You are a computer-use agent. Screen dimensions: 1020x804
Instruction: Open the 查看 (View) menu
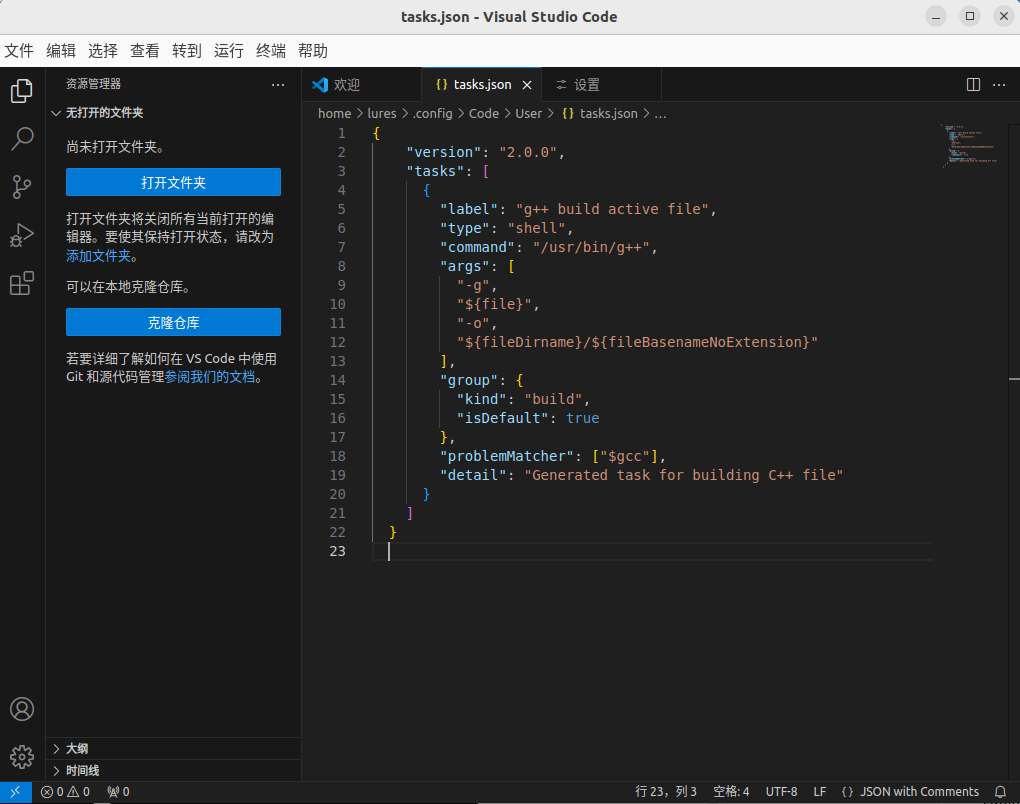(x=144, y=51)
